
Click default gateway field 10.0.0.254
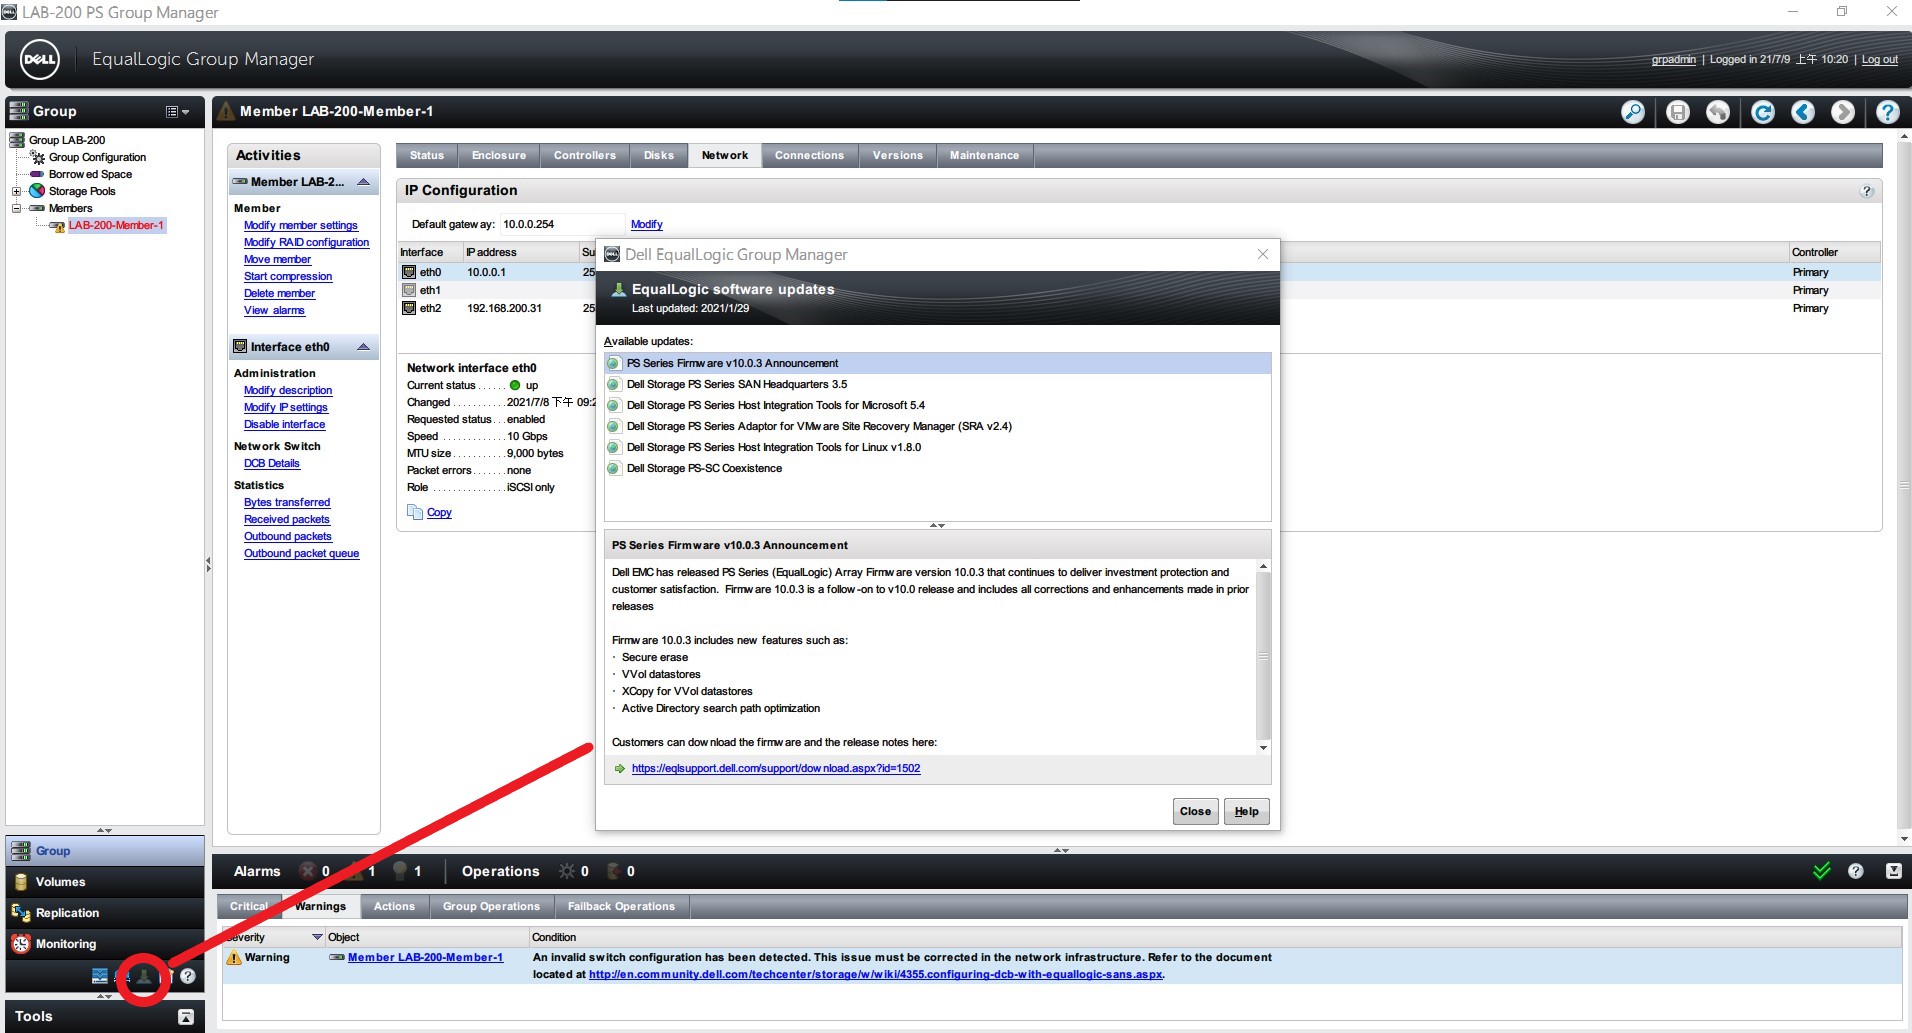(561, 225)
